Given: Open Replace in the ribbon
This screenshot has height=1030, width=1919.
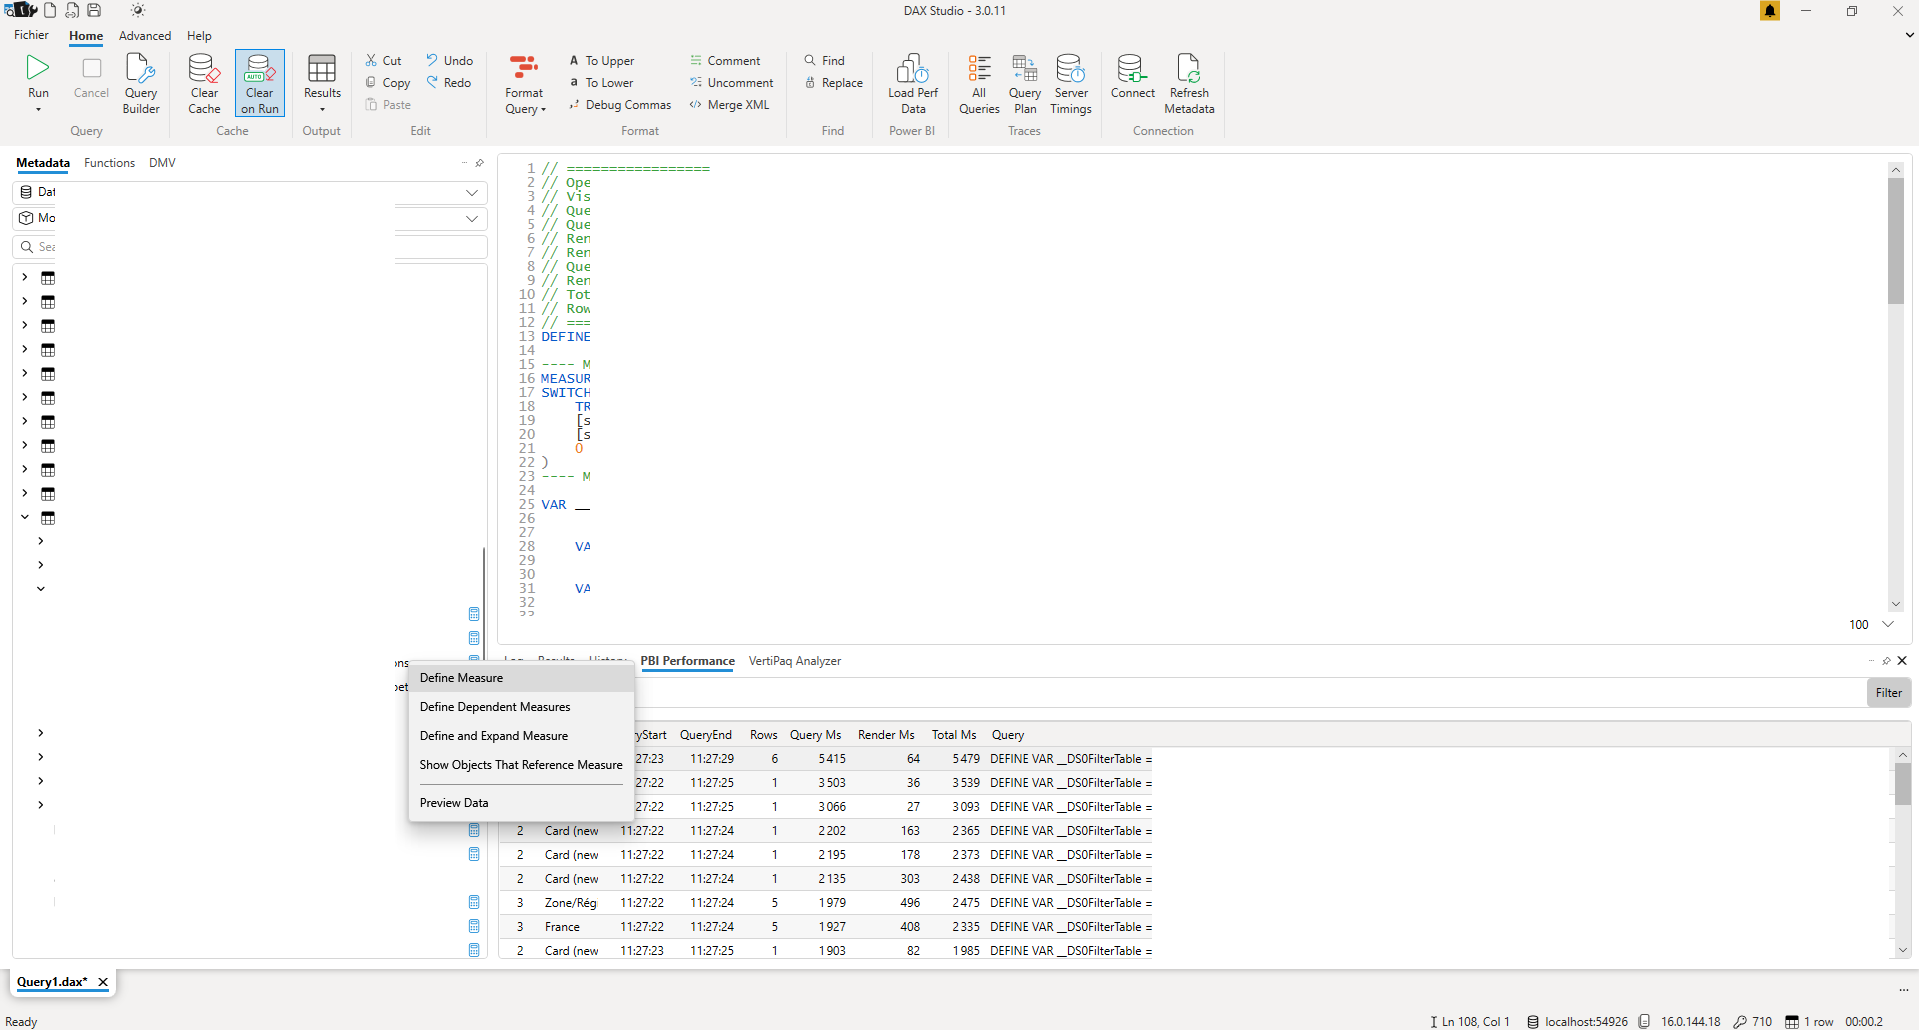Looking at the screenshot, I should (x=834, y=83).
